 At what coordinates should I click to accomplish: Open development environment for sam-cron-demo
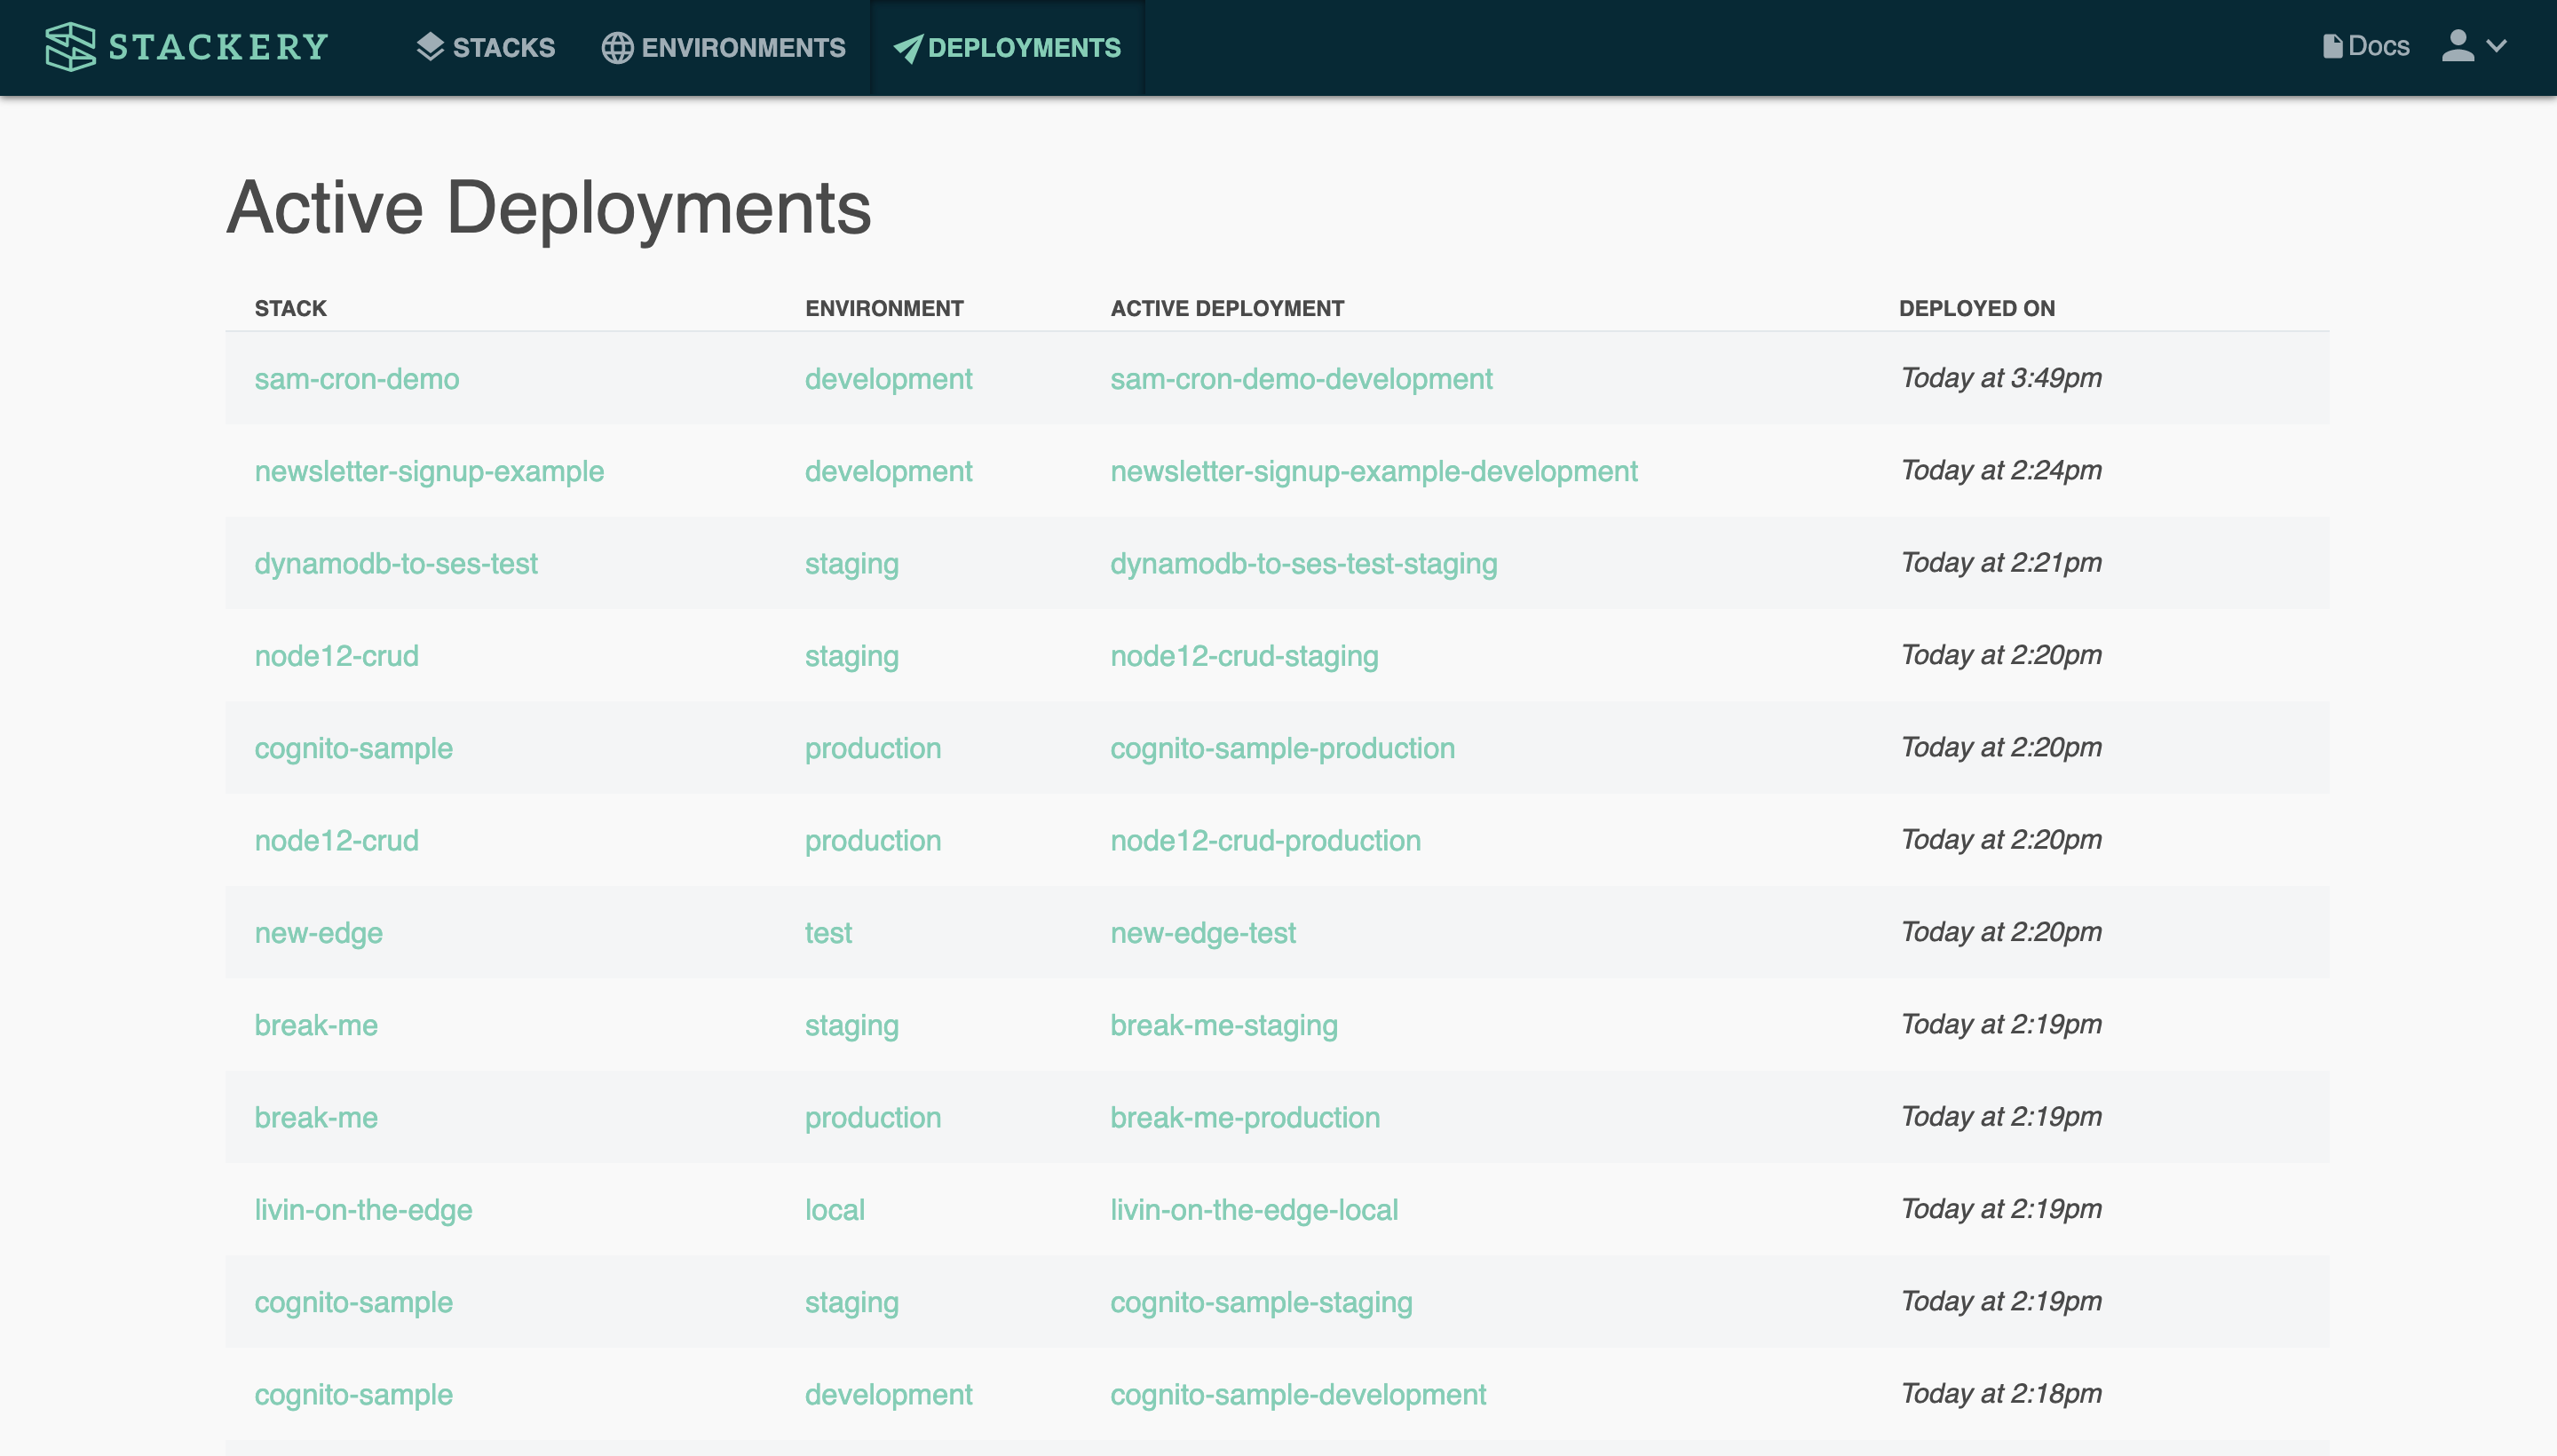(888, 378)
